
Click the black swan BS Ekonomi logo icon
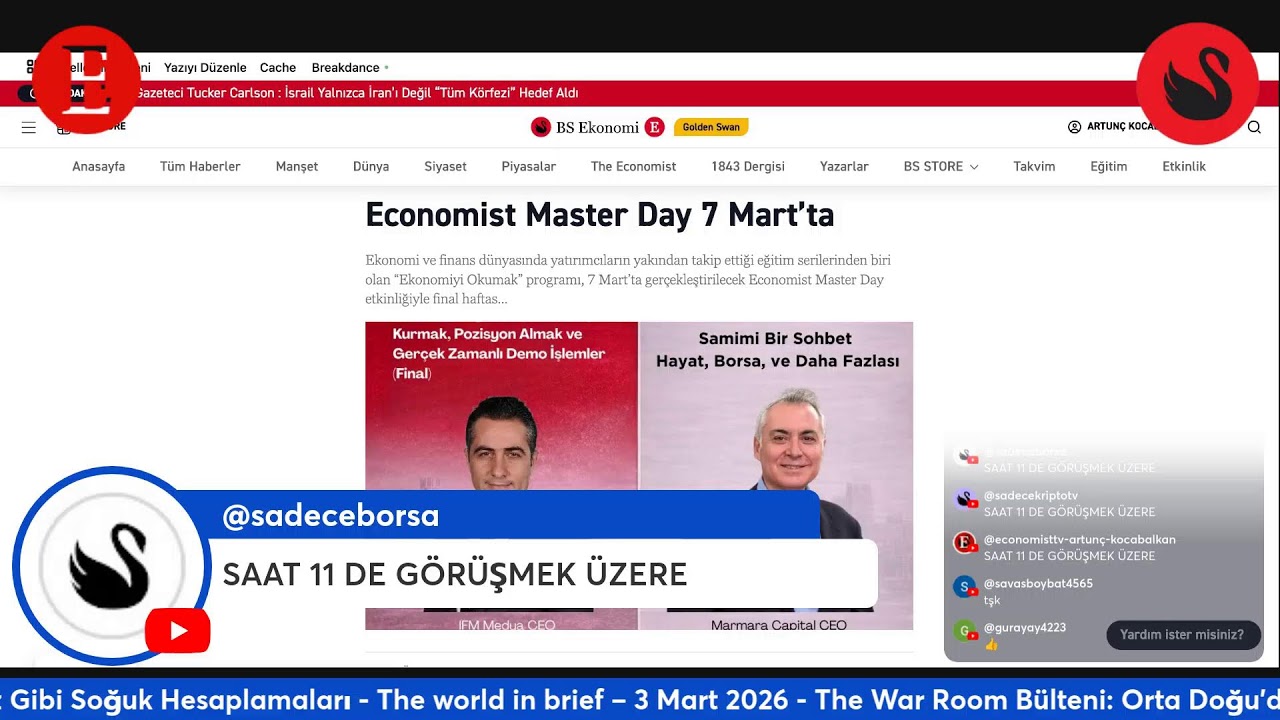[541, 127]
